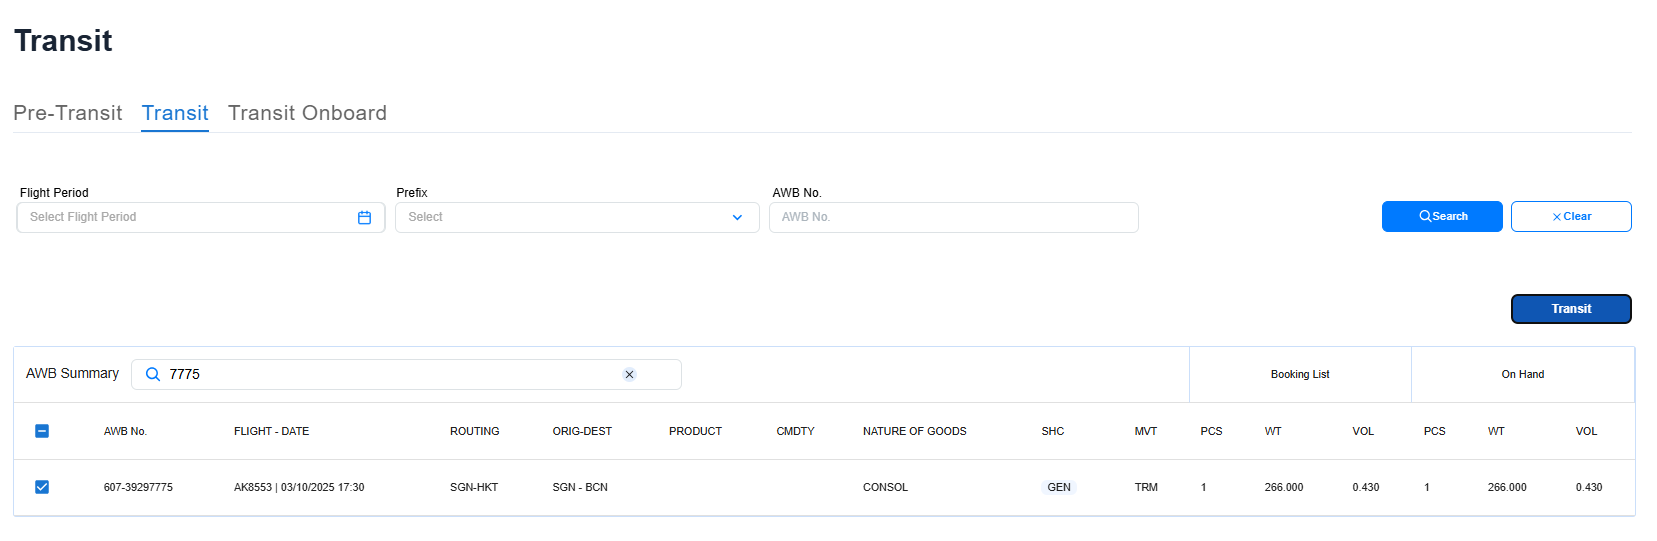Open the Flight Period calendar icon

(364, 218)
